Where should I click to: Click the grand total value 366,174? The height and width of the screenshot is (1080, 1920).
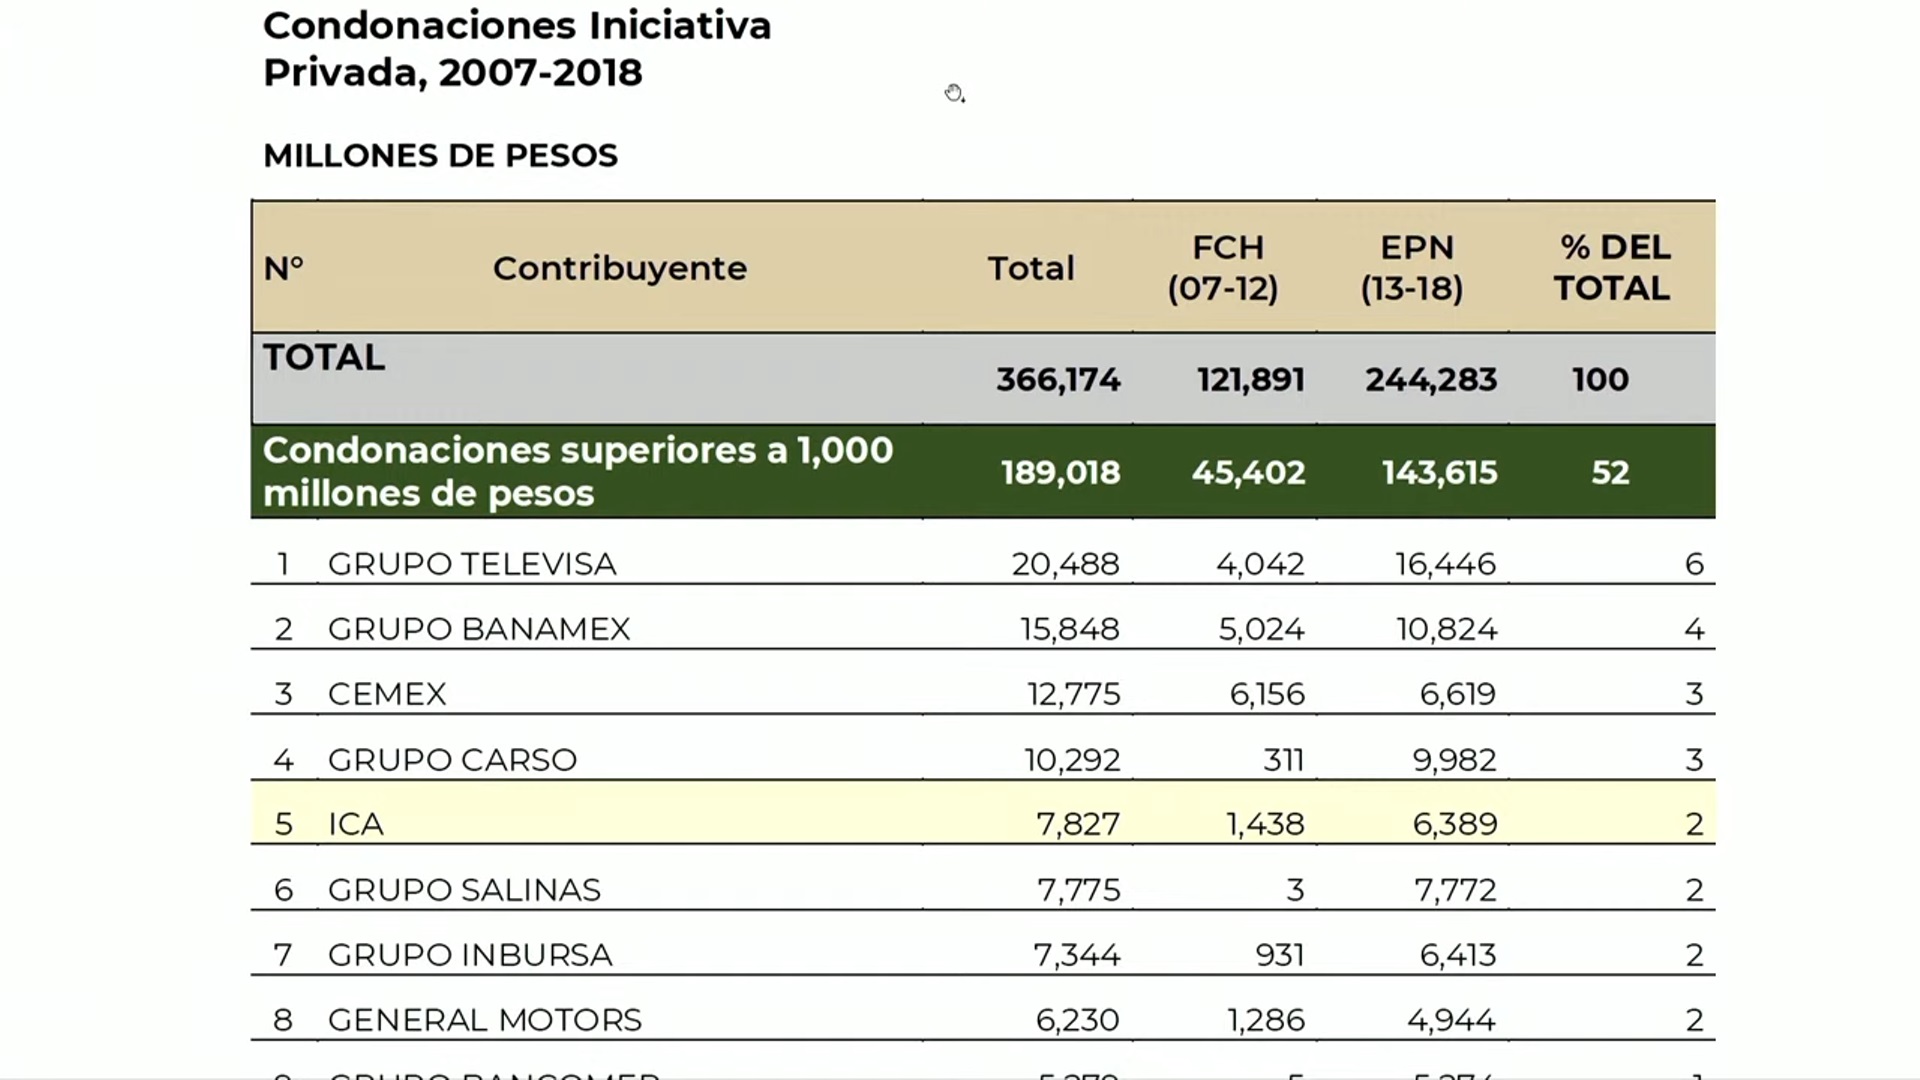point(1058,380)
